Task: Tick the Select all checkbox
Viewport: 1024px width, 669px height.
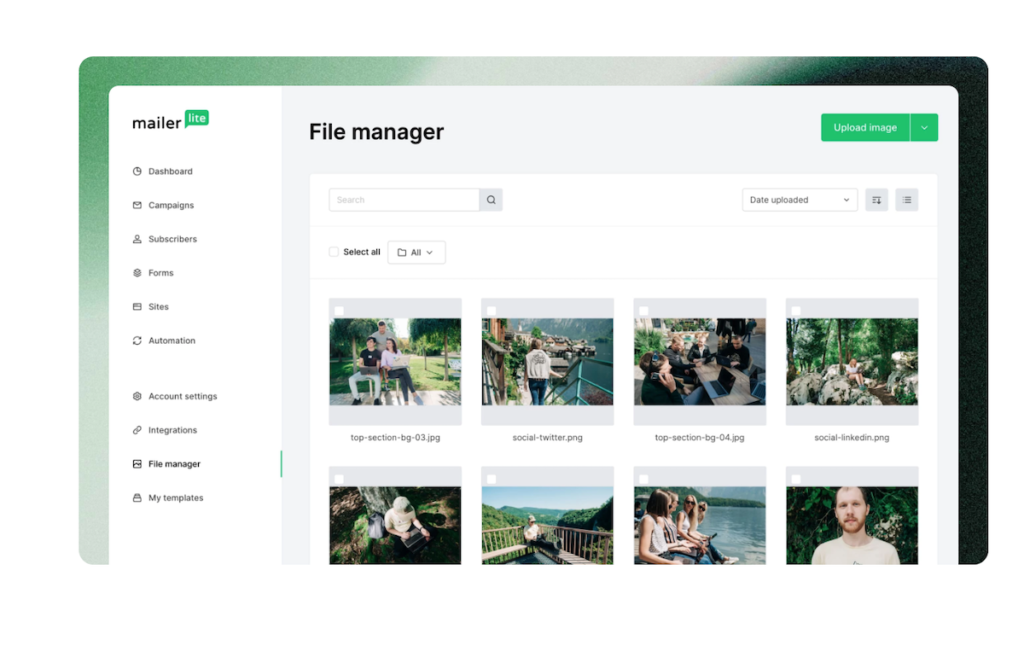Action: coord(334,252)
